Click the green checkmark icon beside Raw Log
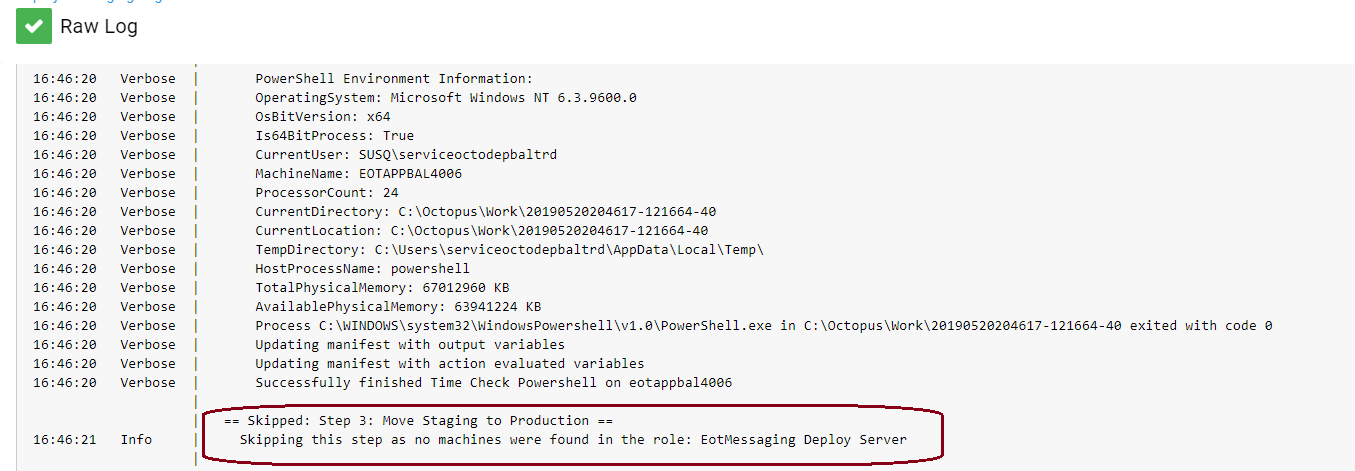Viewport: 1355px width, 471px height. pos(33,27)
